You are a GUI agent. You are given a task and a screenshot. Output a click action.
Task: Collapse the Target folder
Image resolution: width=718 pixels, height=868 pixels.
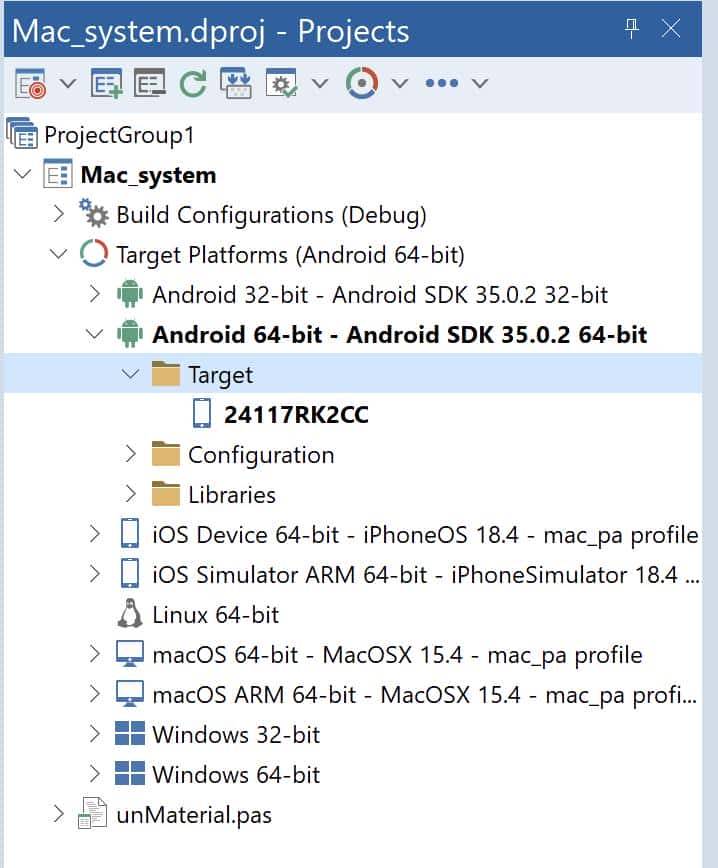tap(130, 374)
